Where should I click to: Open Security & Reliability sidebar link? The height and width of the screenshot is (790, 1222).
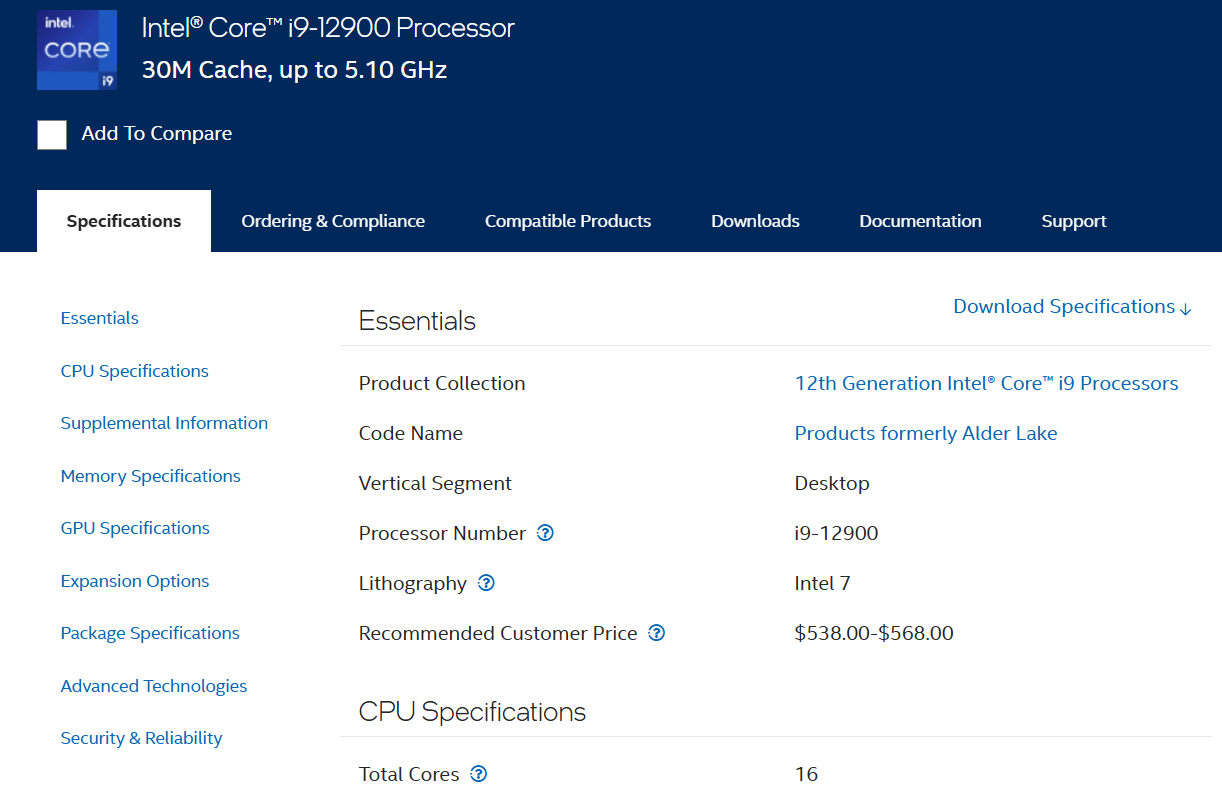pyautogui.click(x=141, y=738)
